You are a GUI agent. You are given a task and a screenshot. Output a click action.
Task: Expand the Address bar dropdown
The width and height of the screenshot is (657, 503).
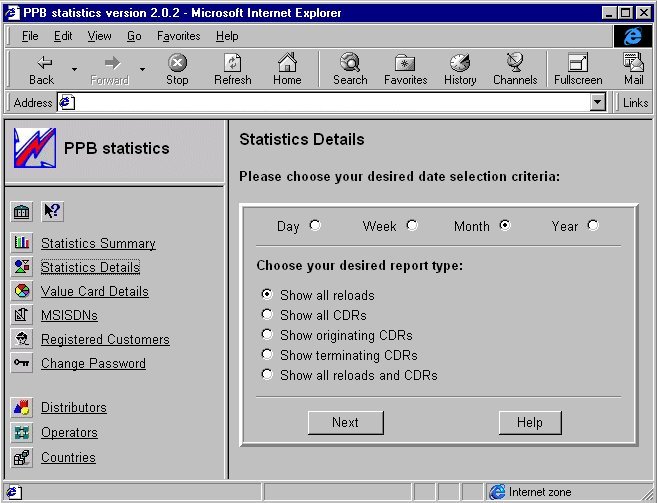(x=598, y=102)
